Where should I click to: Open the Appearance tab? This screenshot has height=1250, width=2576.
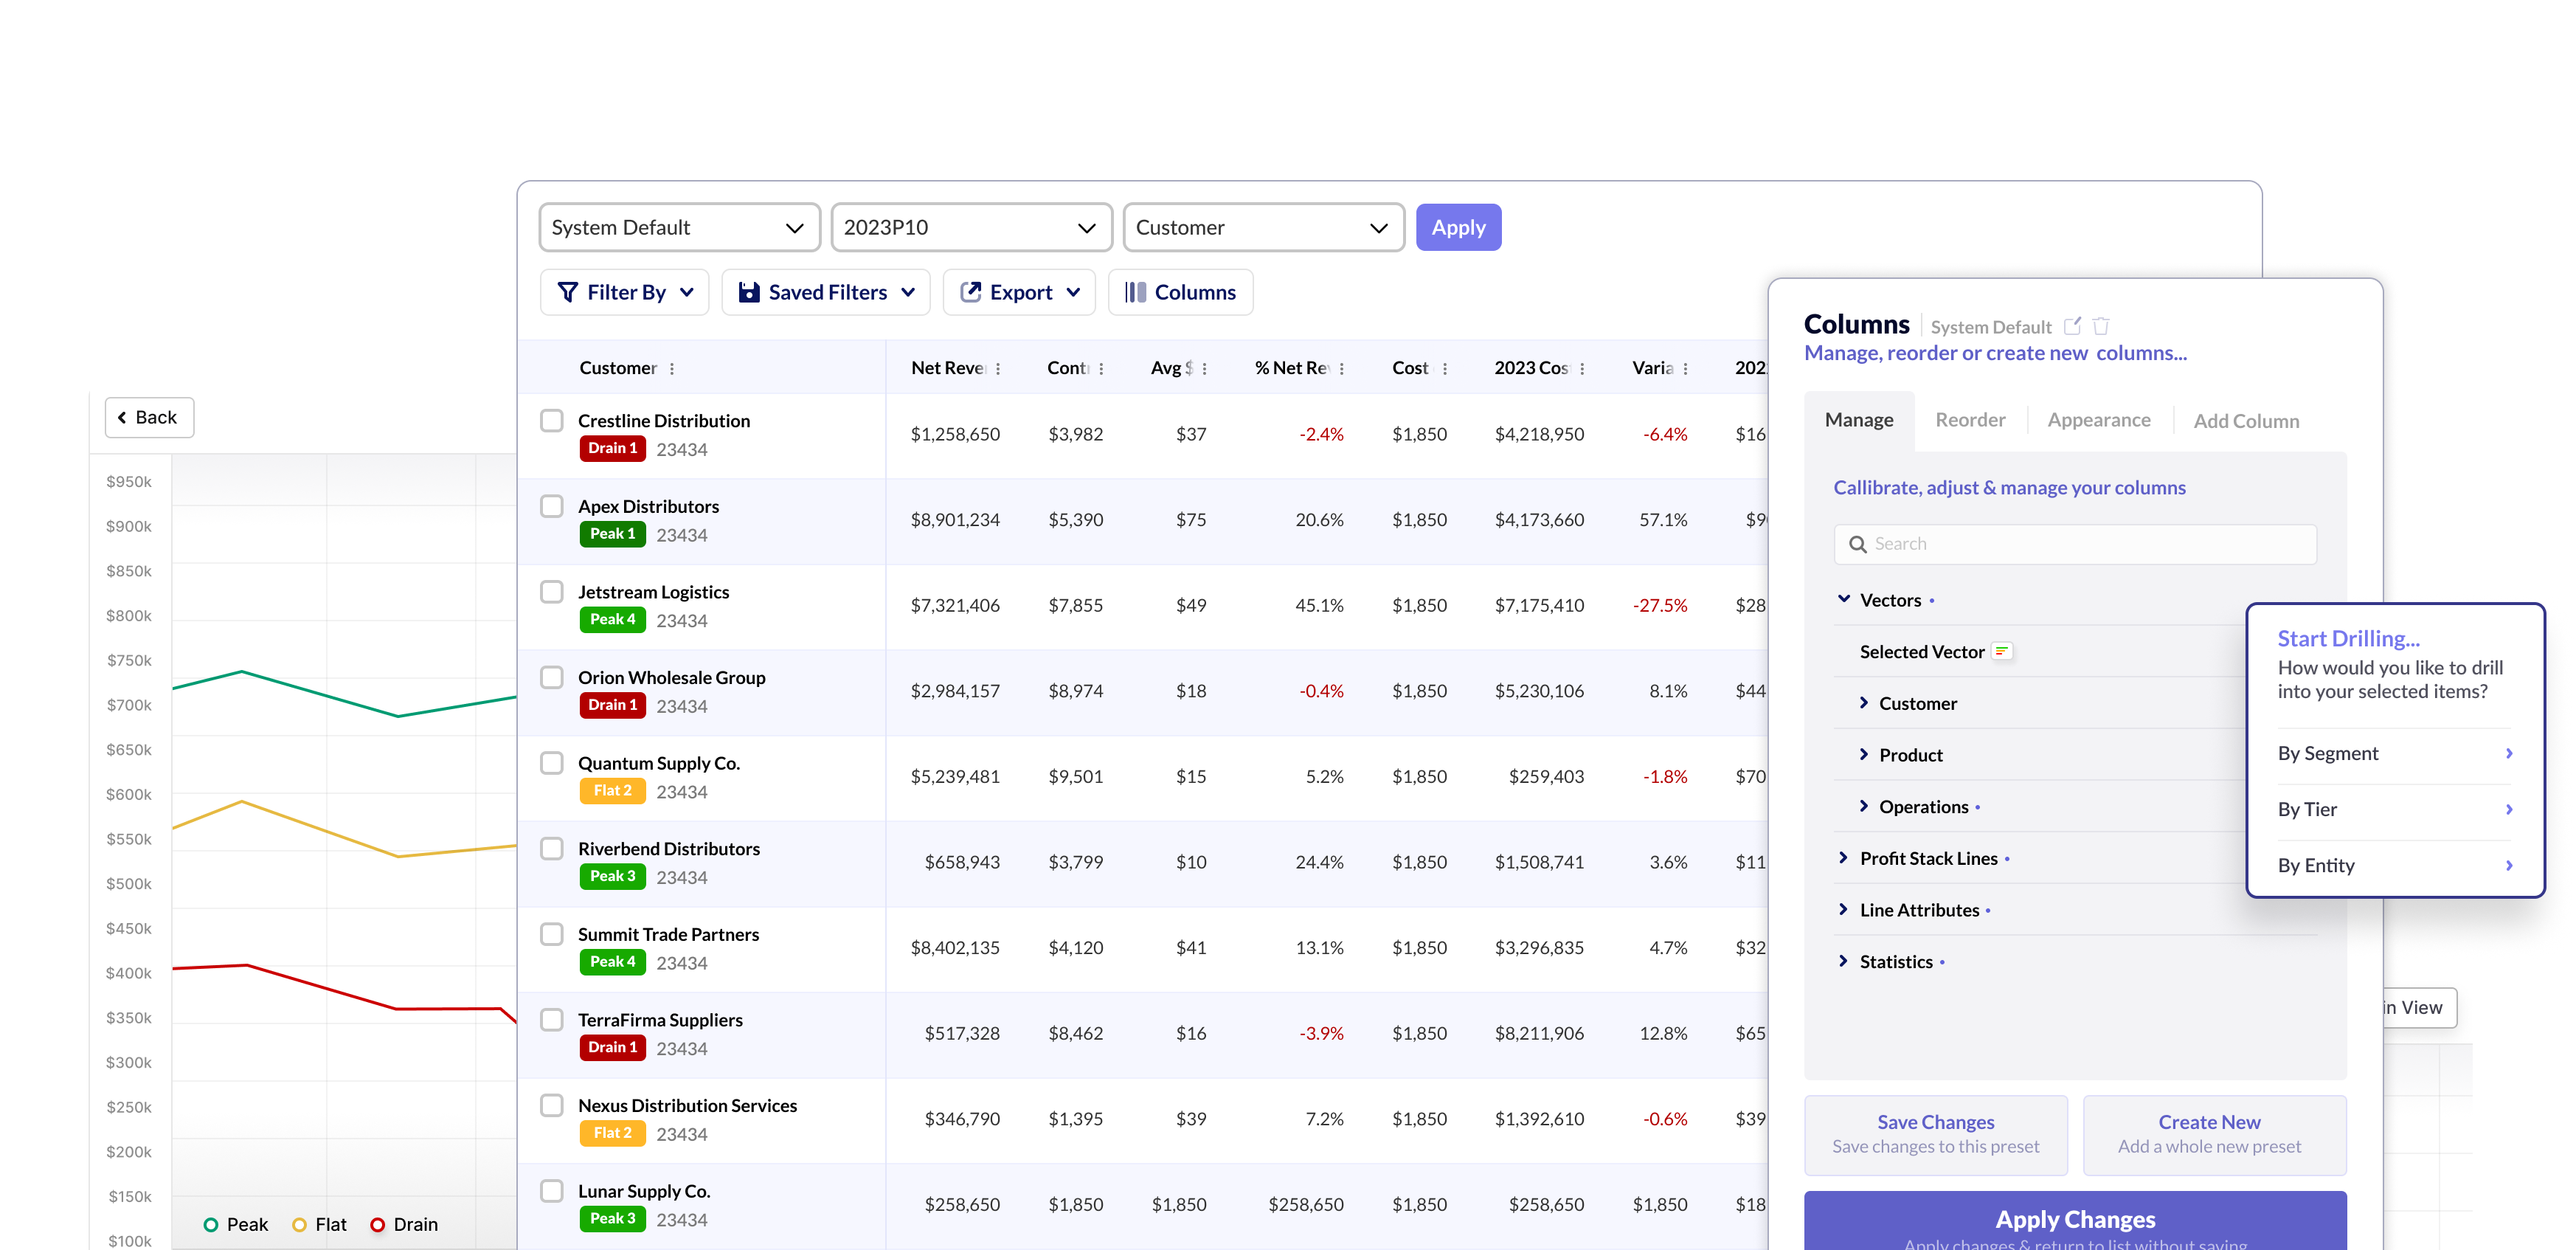tap(2098, 420)
